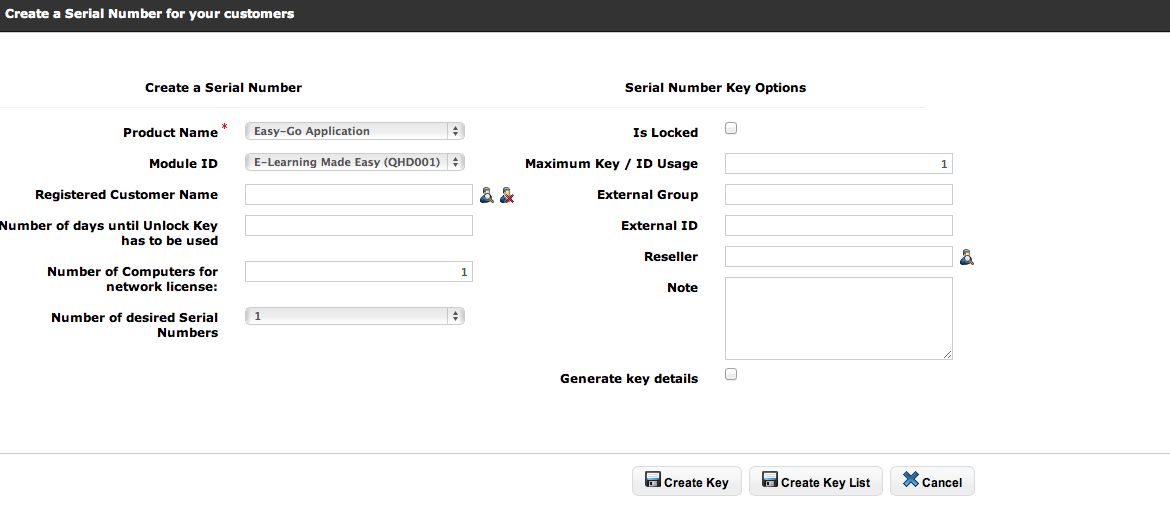Focus the days until Unlock Key field
Viewport: 1170px width, 506px height.
[358, 226]
